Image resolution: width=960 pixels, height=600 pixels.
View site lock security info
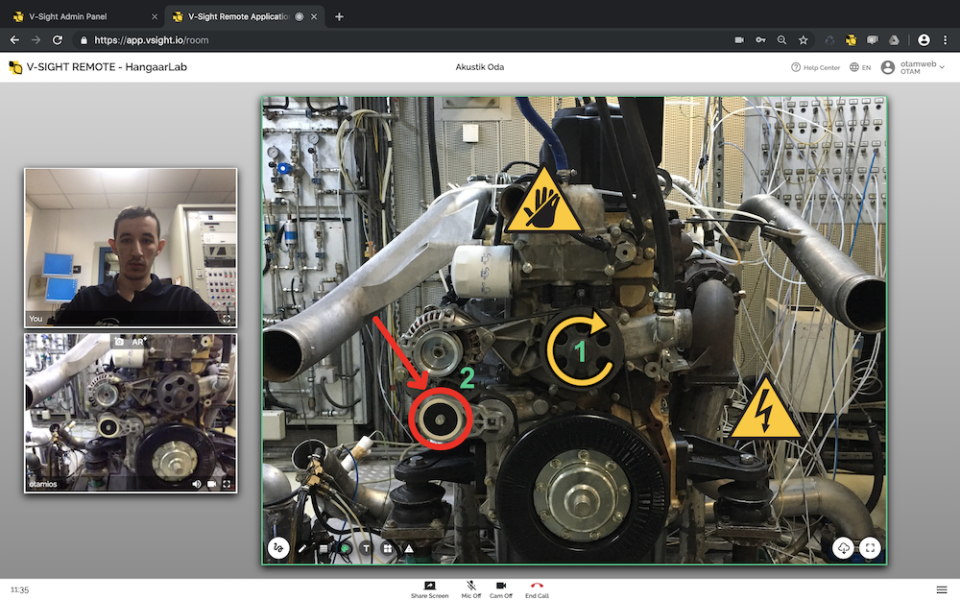coord(84,40)
